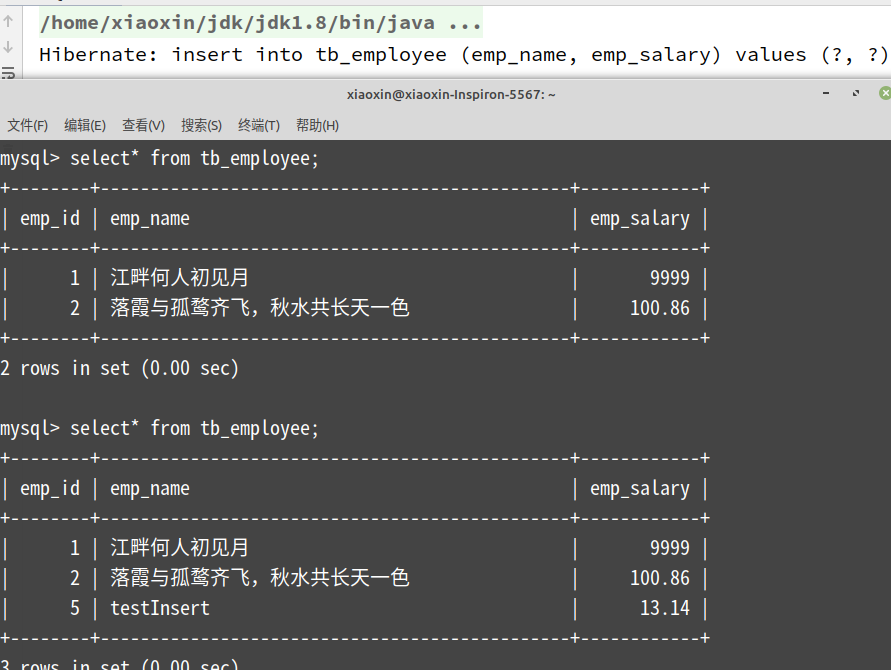The width and height of the screenshot is (891, 670).
Task: Minimize the terminal window
Action: tap(826, 93)
